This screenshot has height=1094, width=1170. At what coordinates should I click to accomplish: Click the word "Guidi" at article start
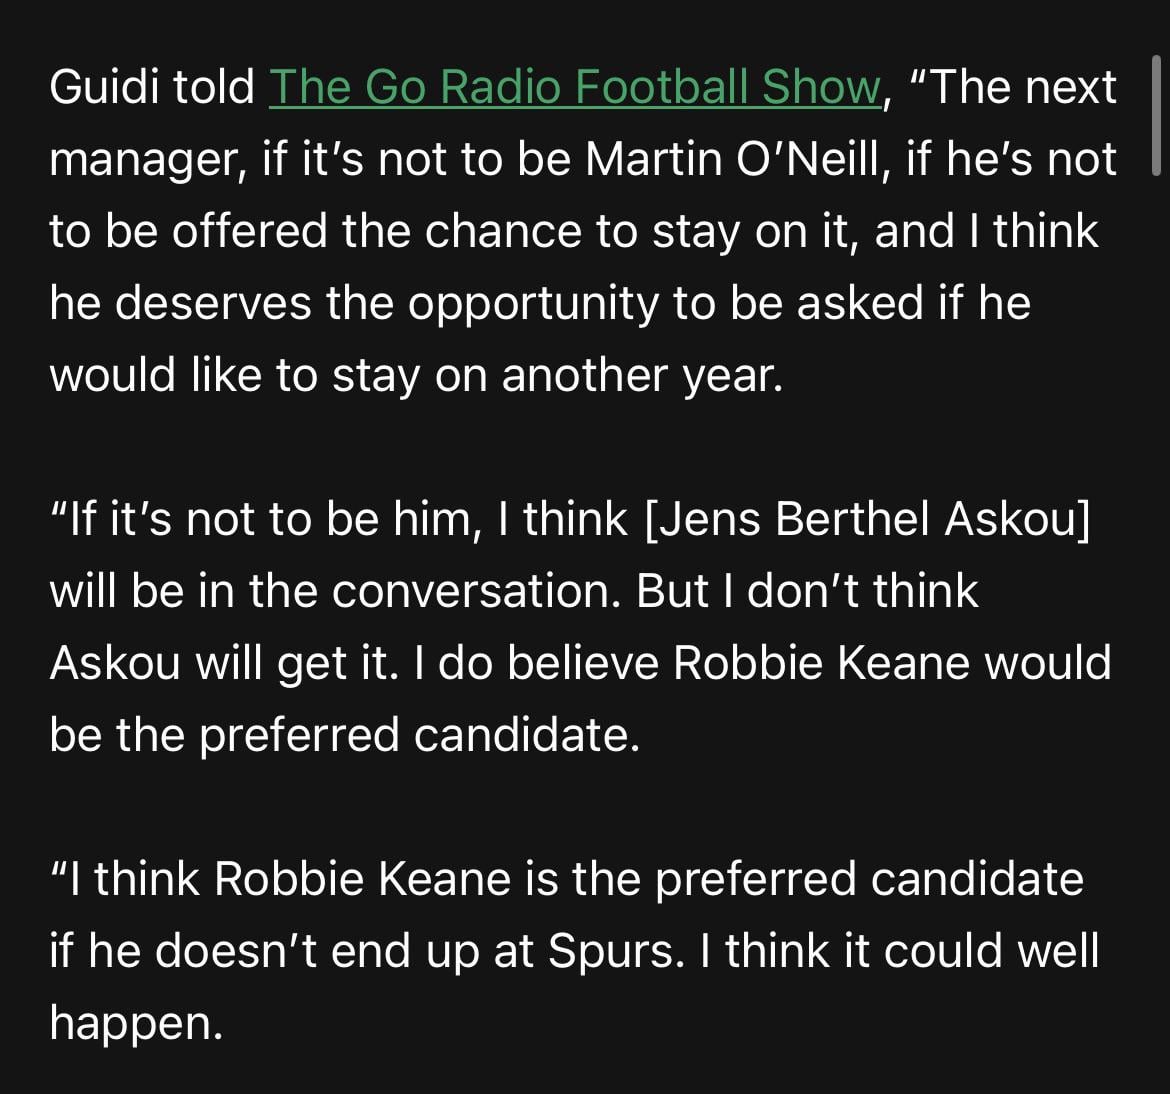(103, 88)
